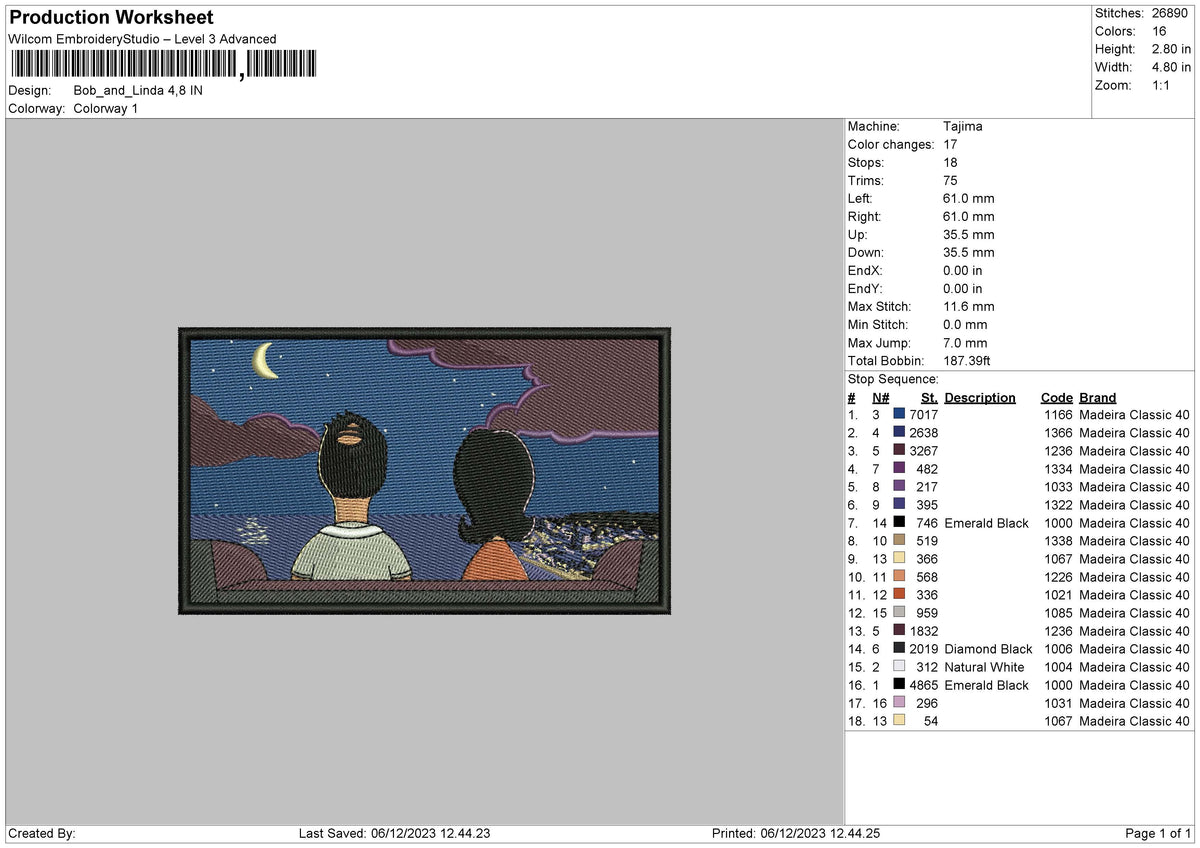The image size is (1200, 848).
Task: Click the Total Bobbin value 187.39ft
Action: [967, 360]
